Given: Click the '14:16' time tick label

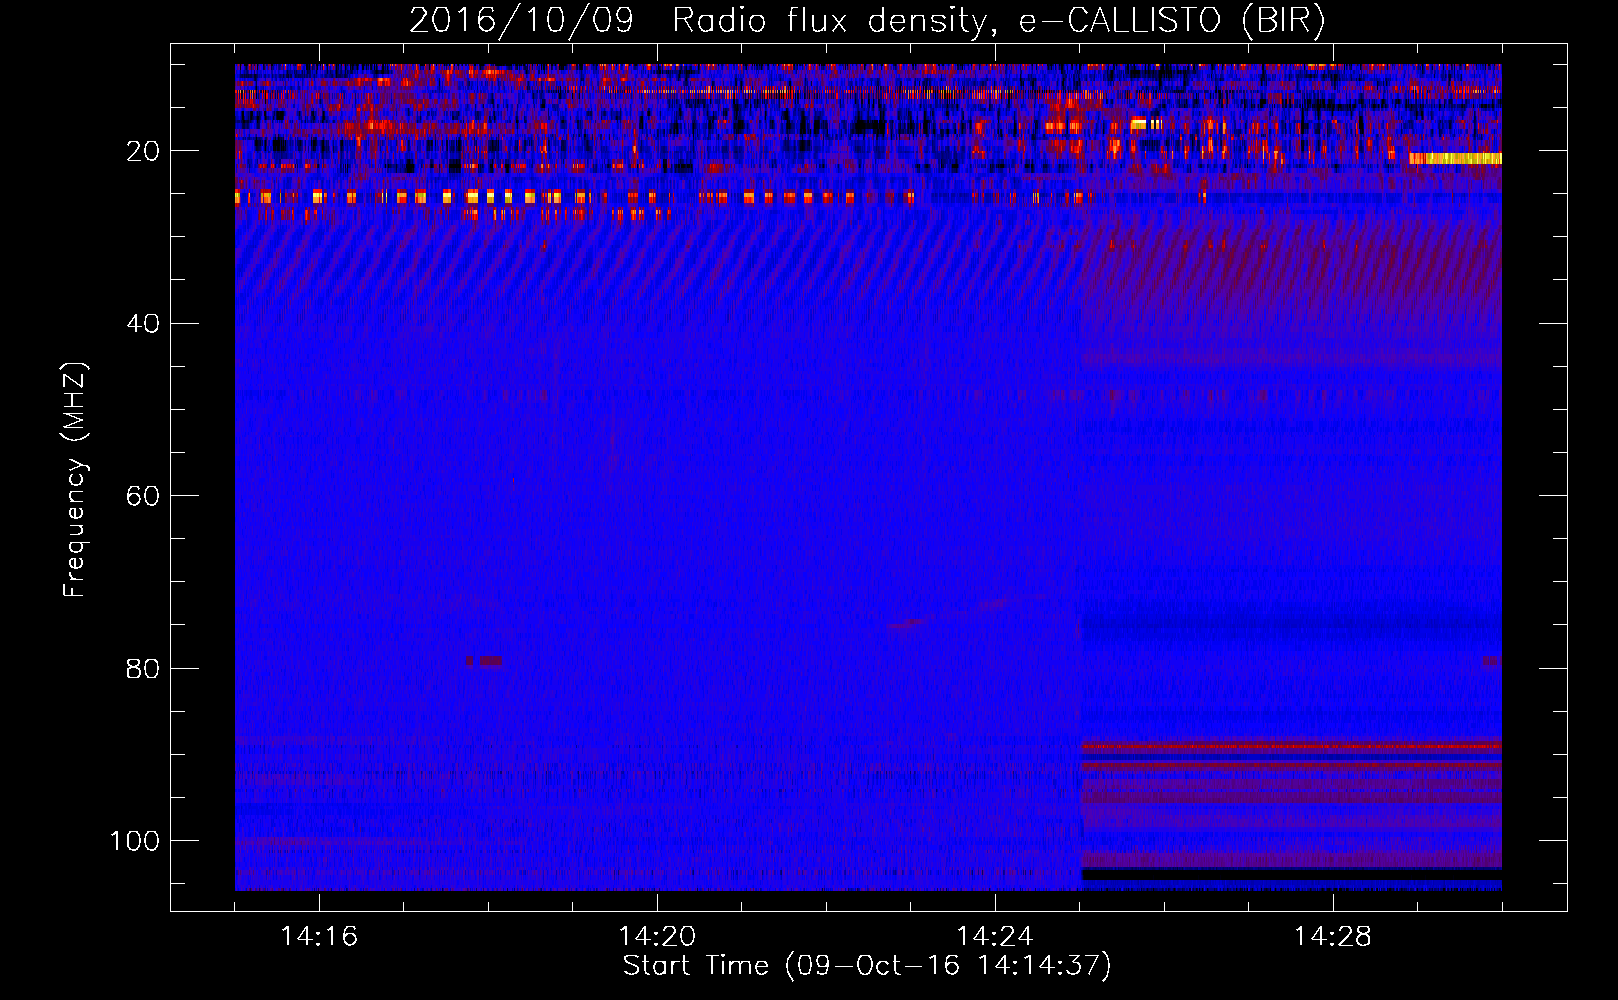Looking at the screenshot, I should pos(319,937).
